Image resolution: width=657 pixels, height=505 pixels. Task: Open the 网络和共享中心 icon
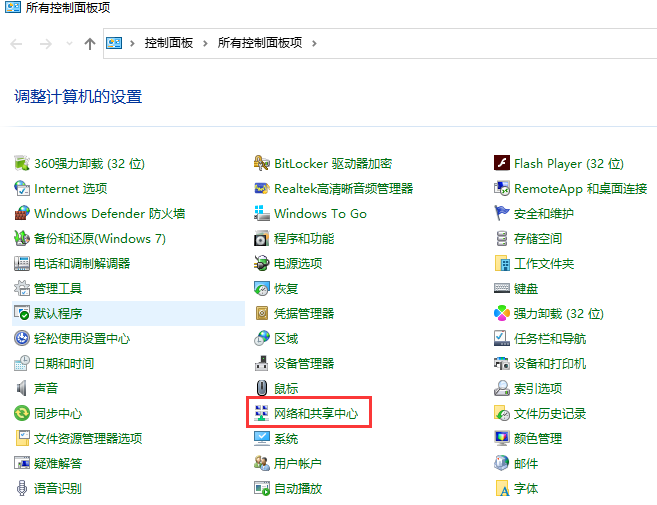point(262,413)
